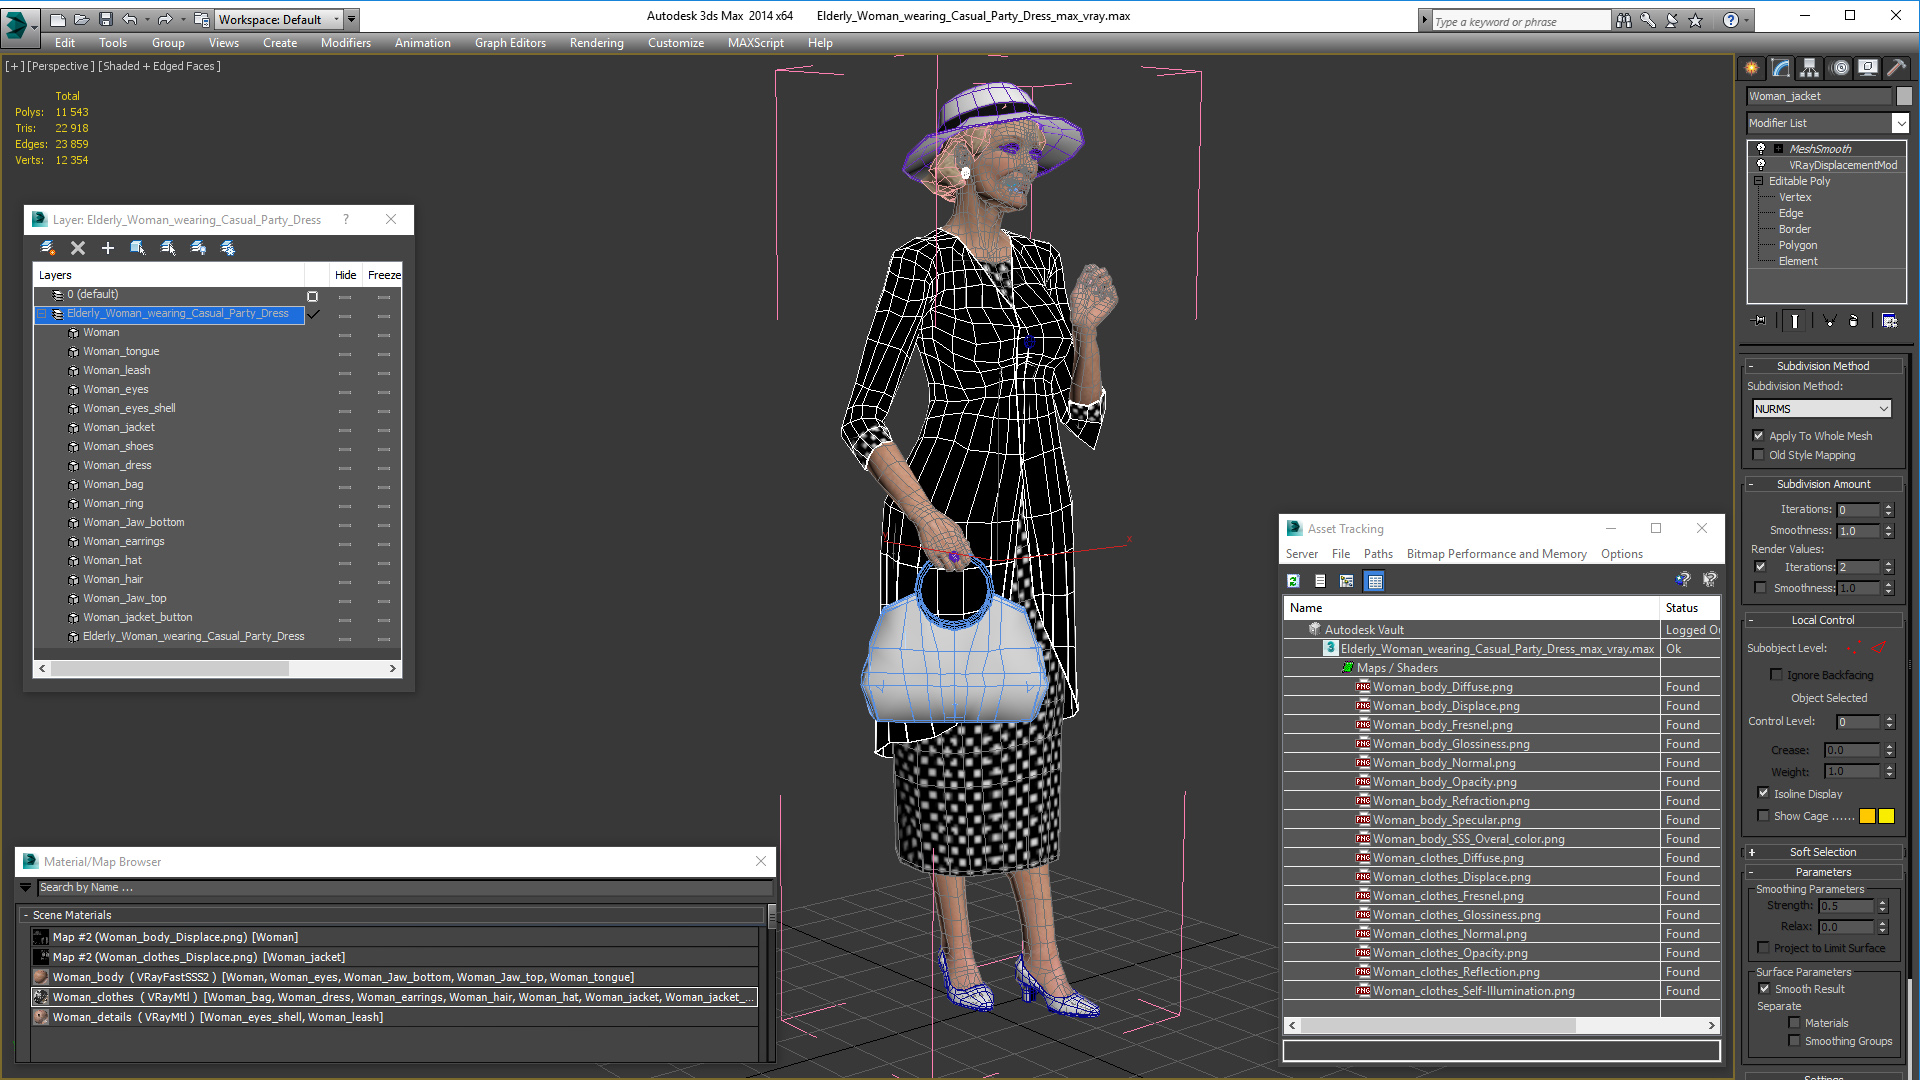Viewport: 1920px width, 1080px height.
Task: Open the Modify command panel tab
Action: pyautogui.click(x=1781, y=68)
